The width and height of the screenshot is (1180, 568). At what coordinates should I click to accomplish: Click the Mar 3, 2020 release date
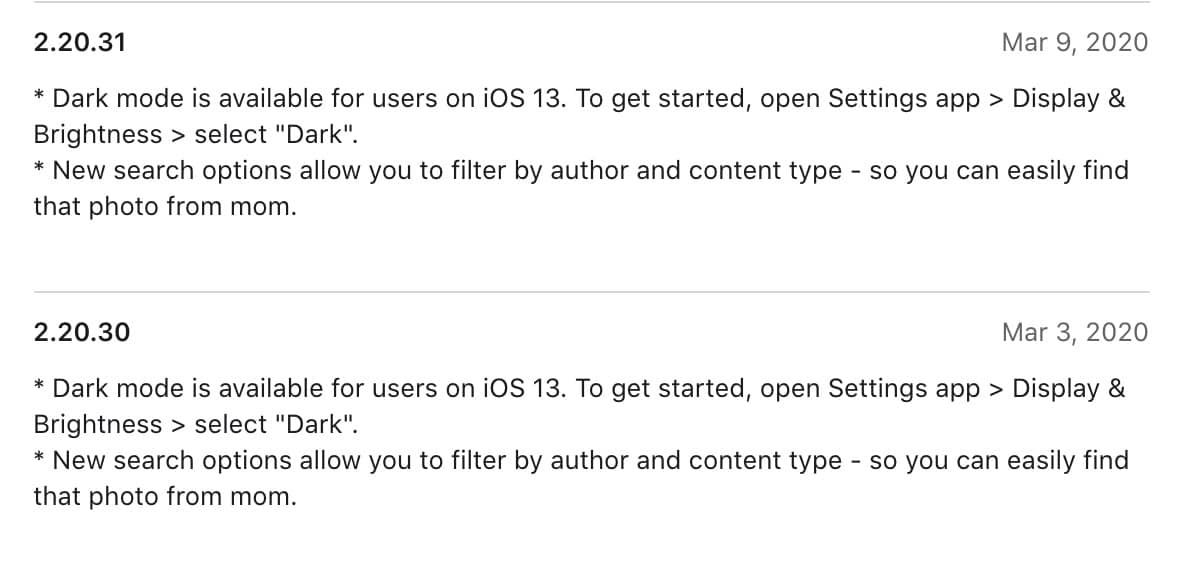point(1075,333)
